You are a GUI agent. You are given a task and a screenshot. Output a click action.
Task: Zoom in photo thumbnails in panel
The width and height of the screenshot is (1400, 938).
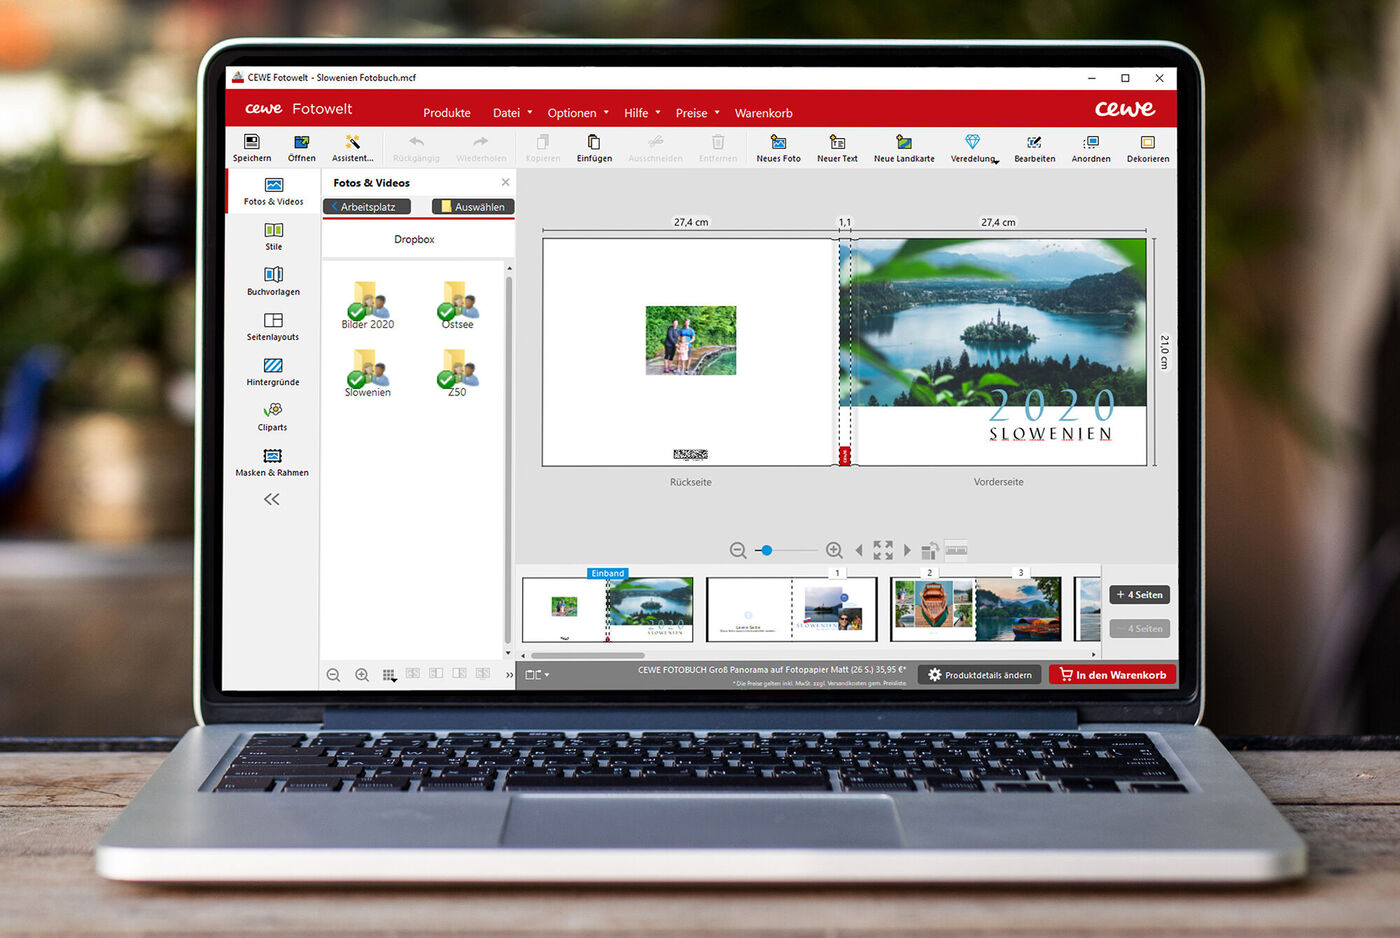tap(362, 675)
